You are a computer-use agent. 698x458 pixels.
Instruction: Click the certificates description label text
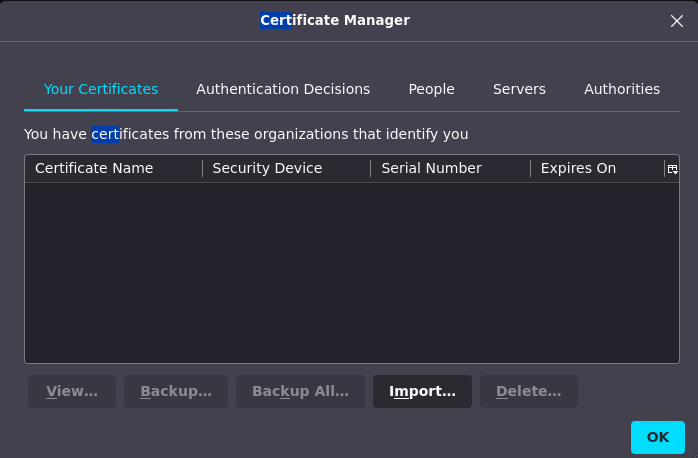pyautogui.click(x=246, y=134)
